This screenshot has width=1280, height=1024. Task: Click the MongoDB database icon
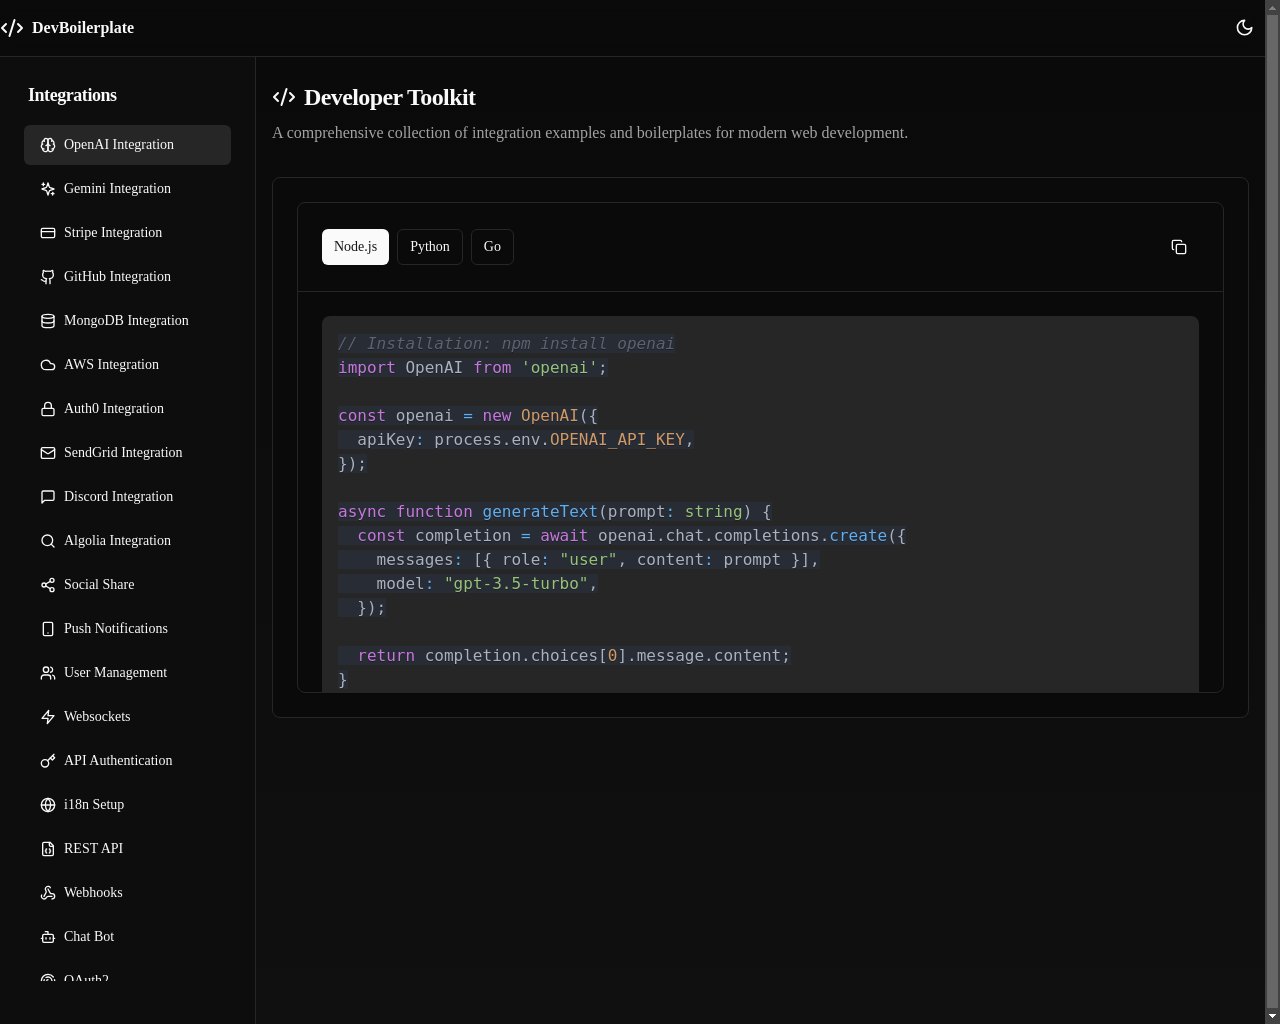(48, 321)
